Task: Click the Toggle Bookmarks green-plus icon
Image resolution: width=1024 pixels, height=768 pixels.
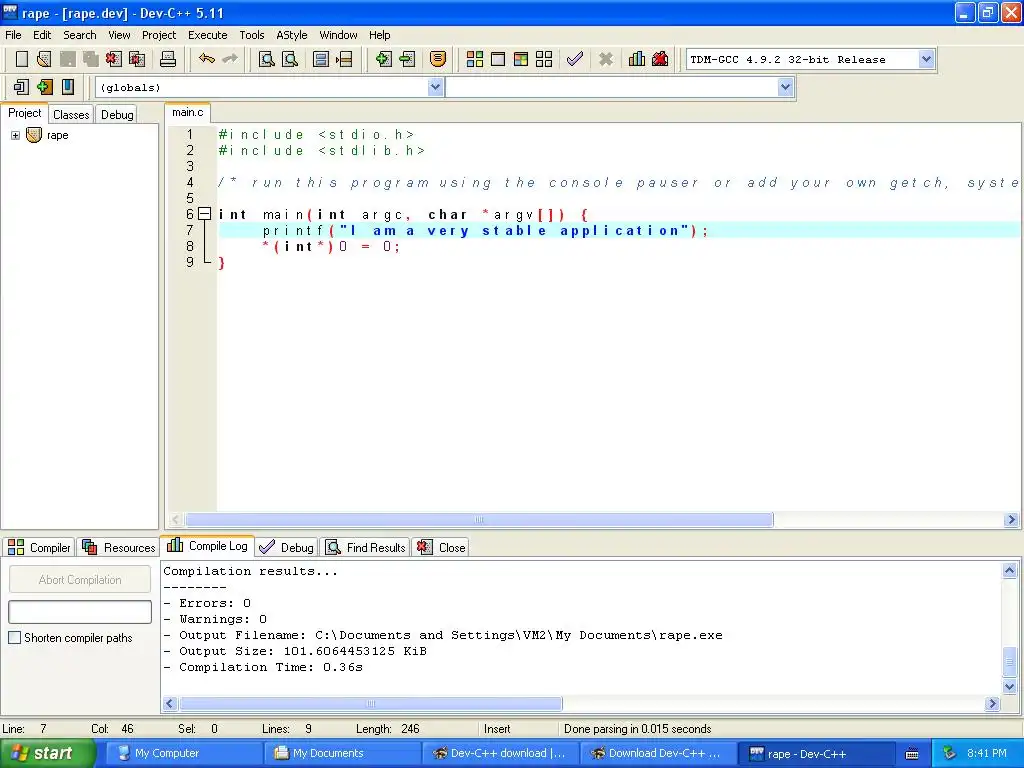Action: (x=44, y=87)
